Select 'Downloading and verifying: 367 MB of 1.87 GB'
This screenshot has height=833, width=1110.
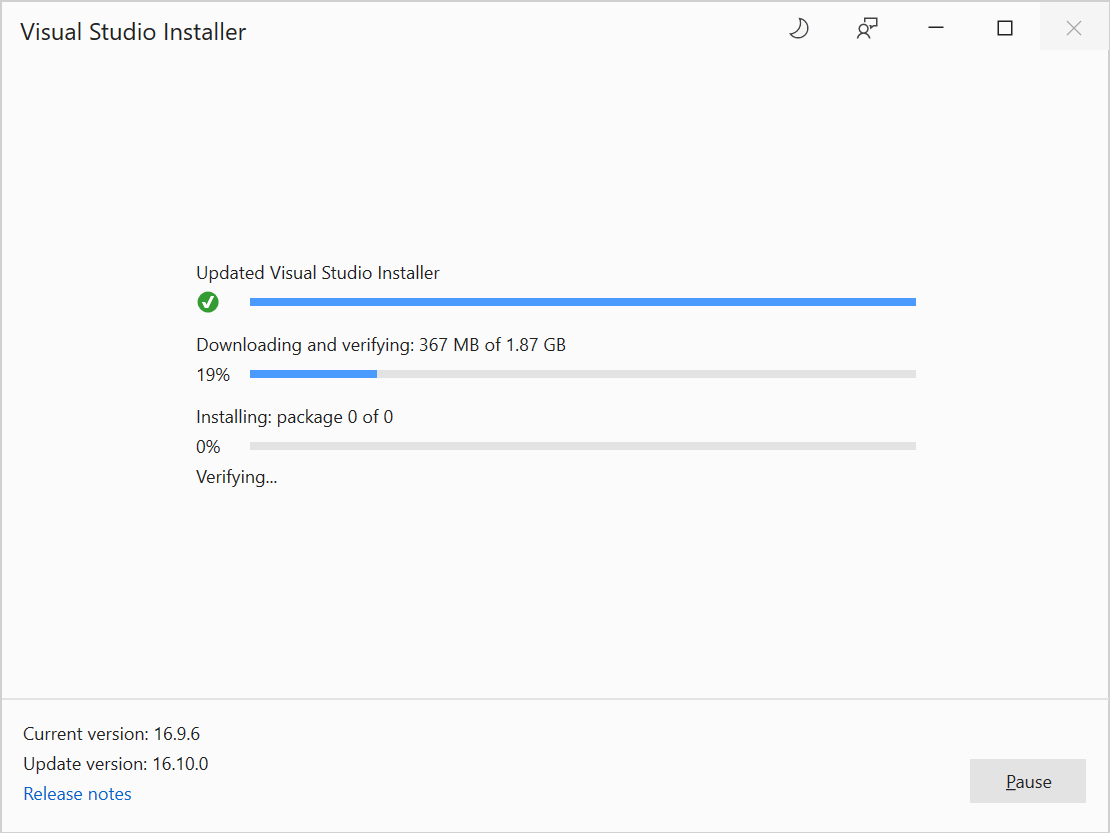pos(381,345)
